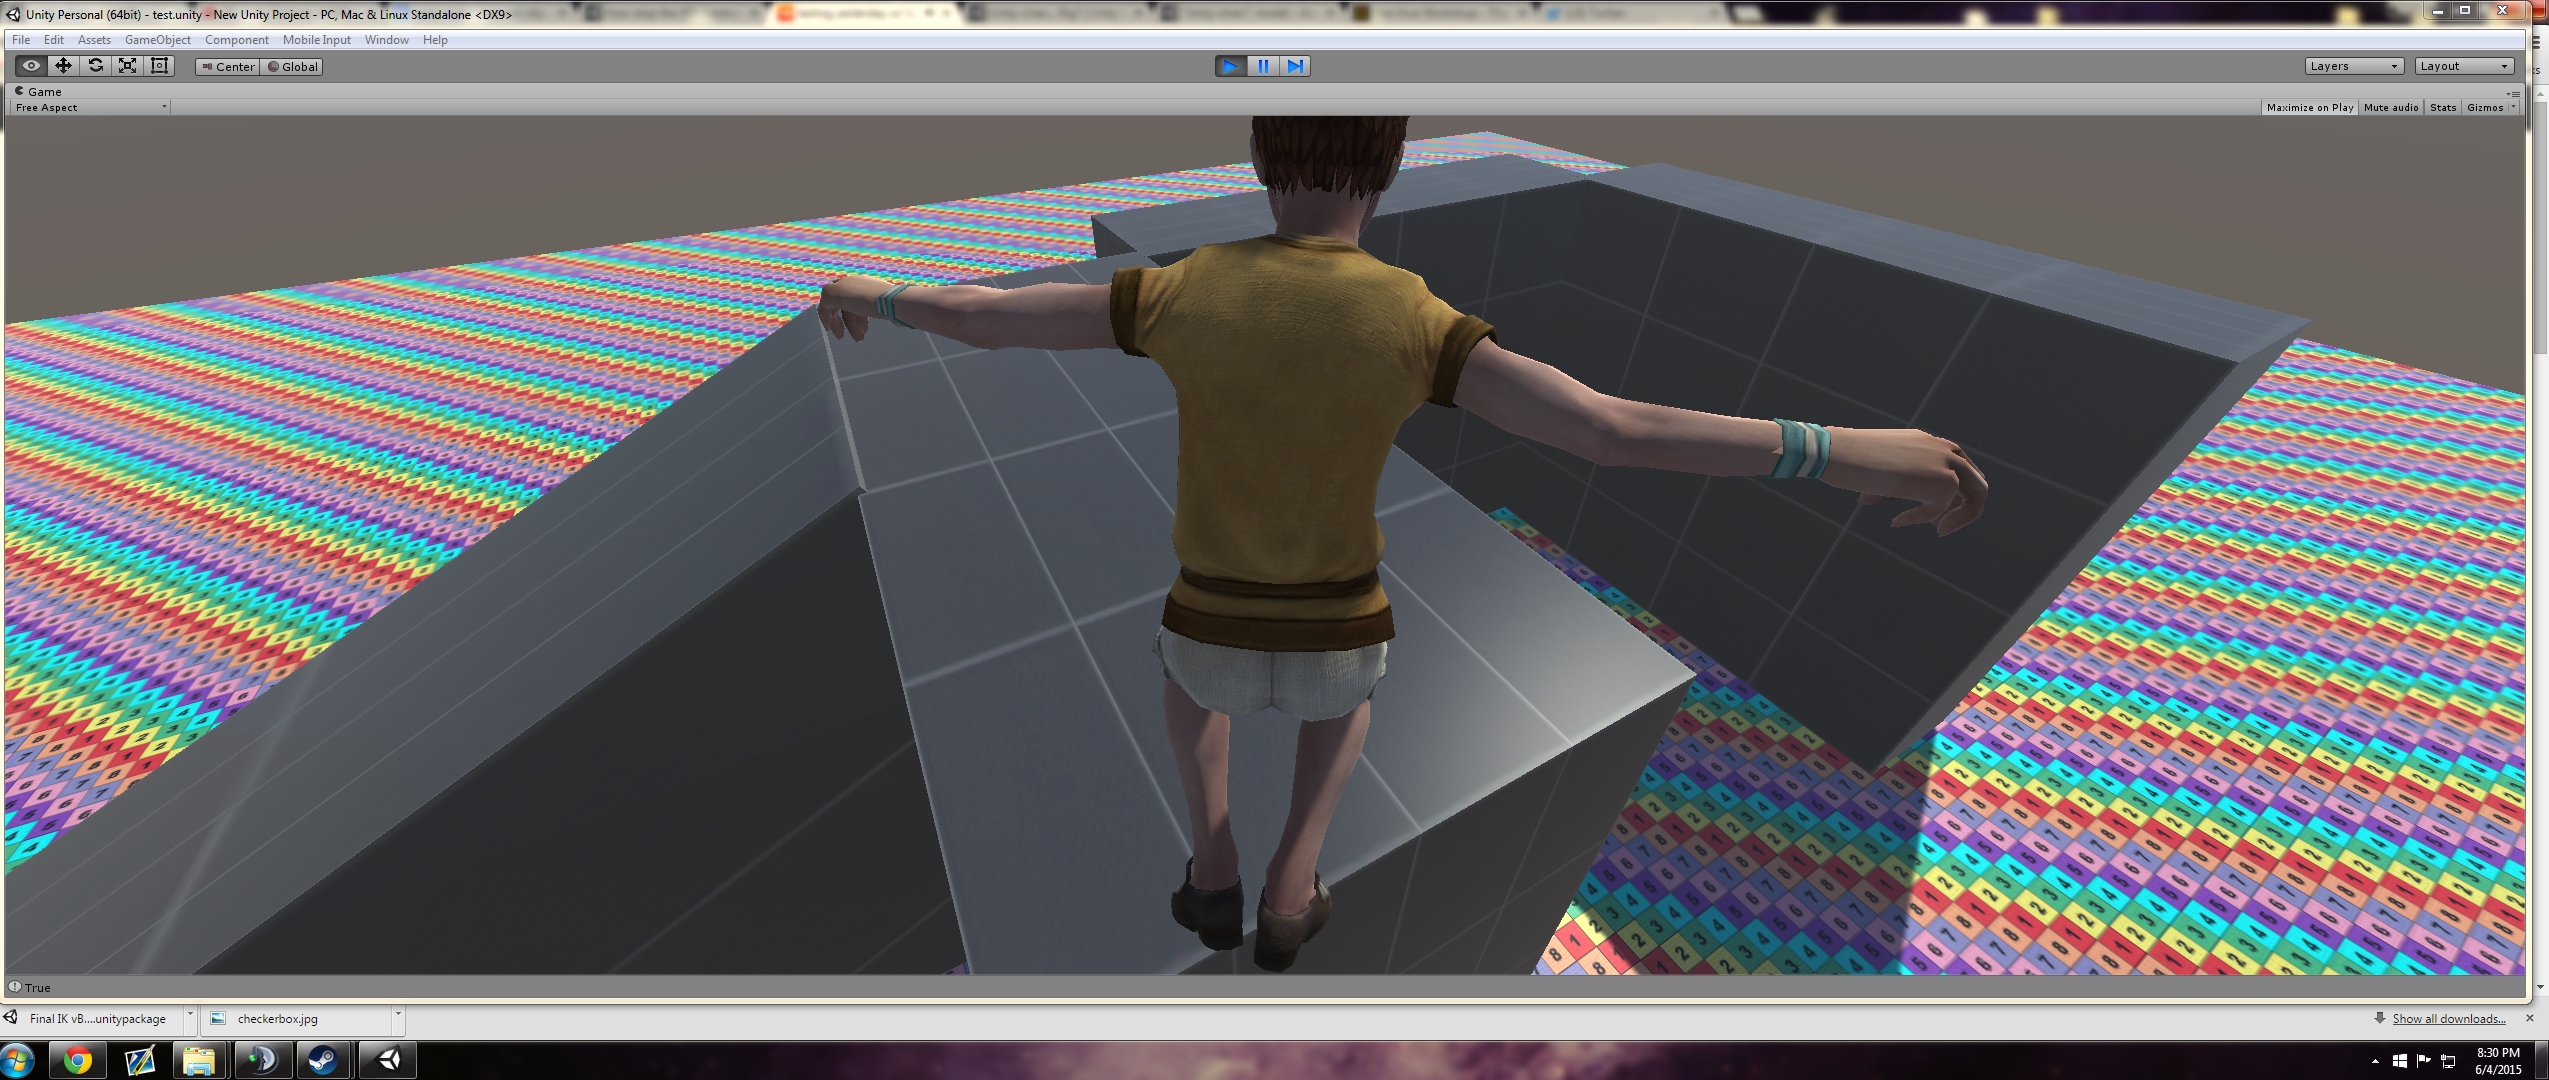2549x1080 pixels.
Task: Toggle Maximize on Play
Action: pyautogui.click(x=2309, y=107)
